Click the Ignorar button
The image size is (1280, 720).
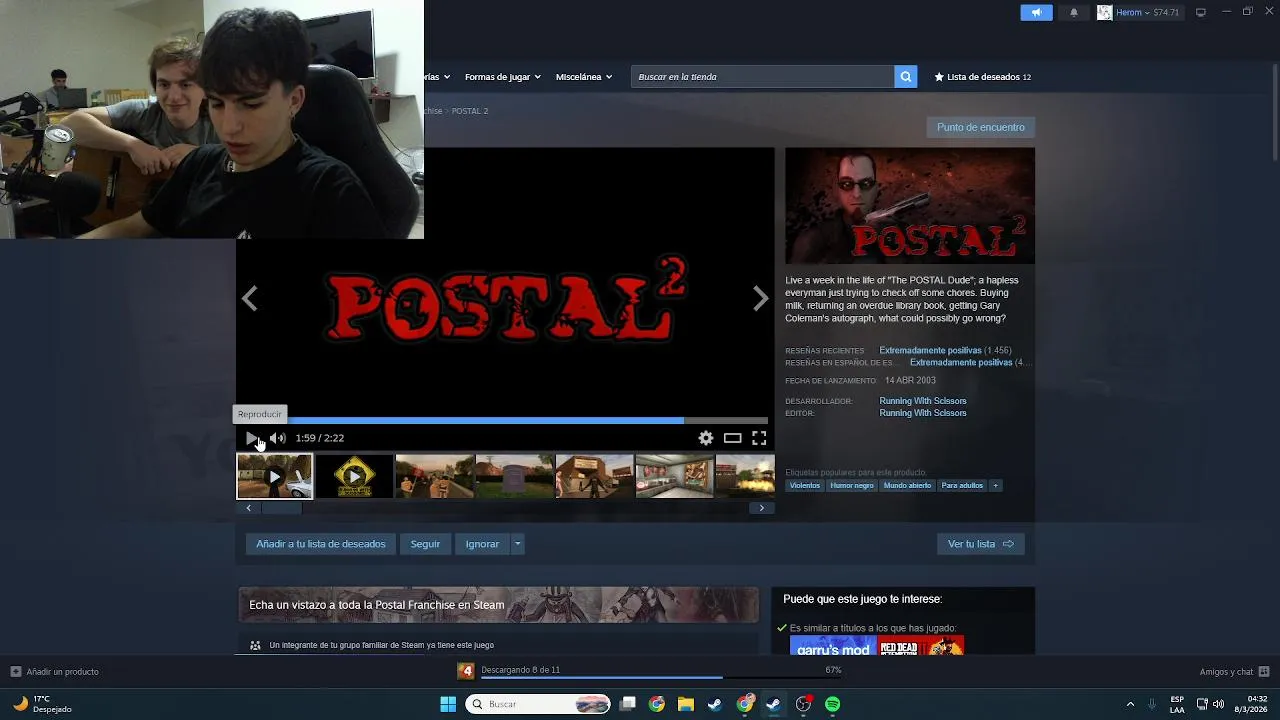(482, 544)
